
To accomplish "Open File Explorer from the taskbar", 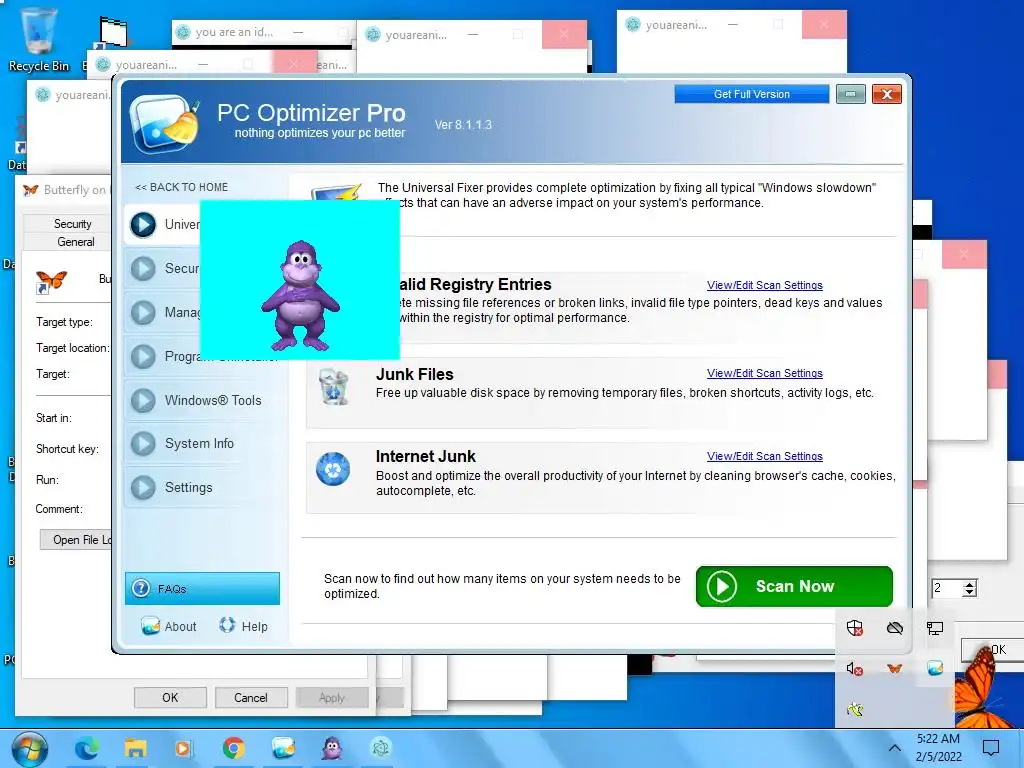I will point(136,748).
